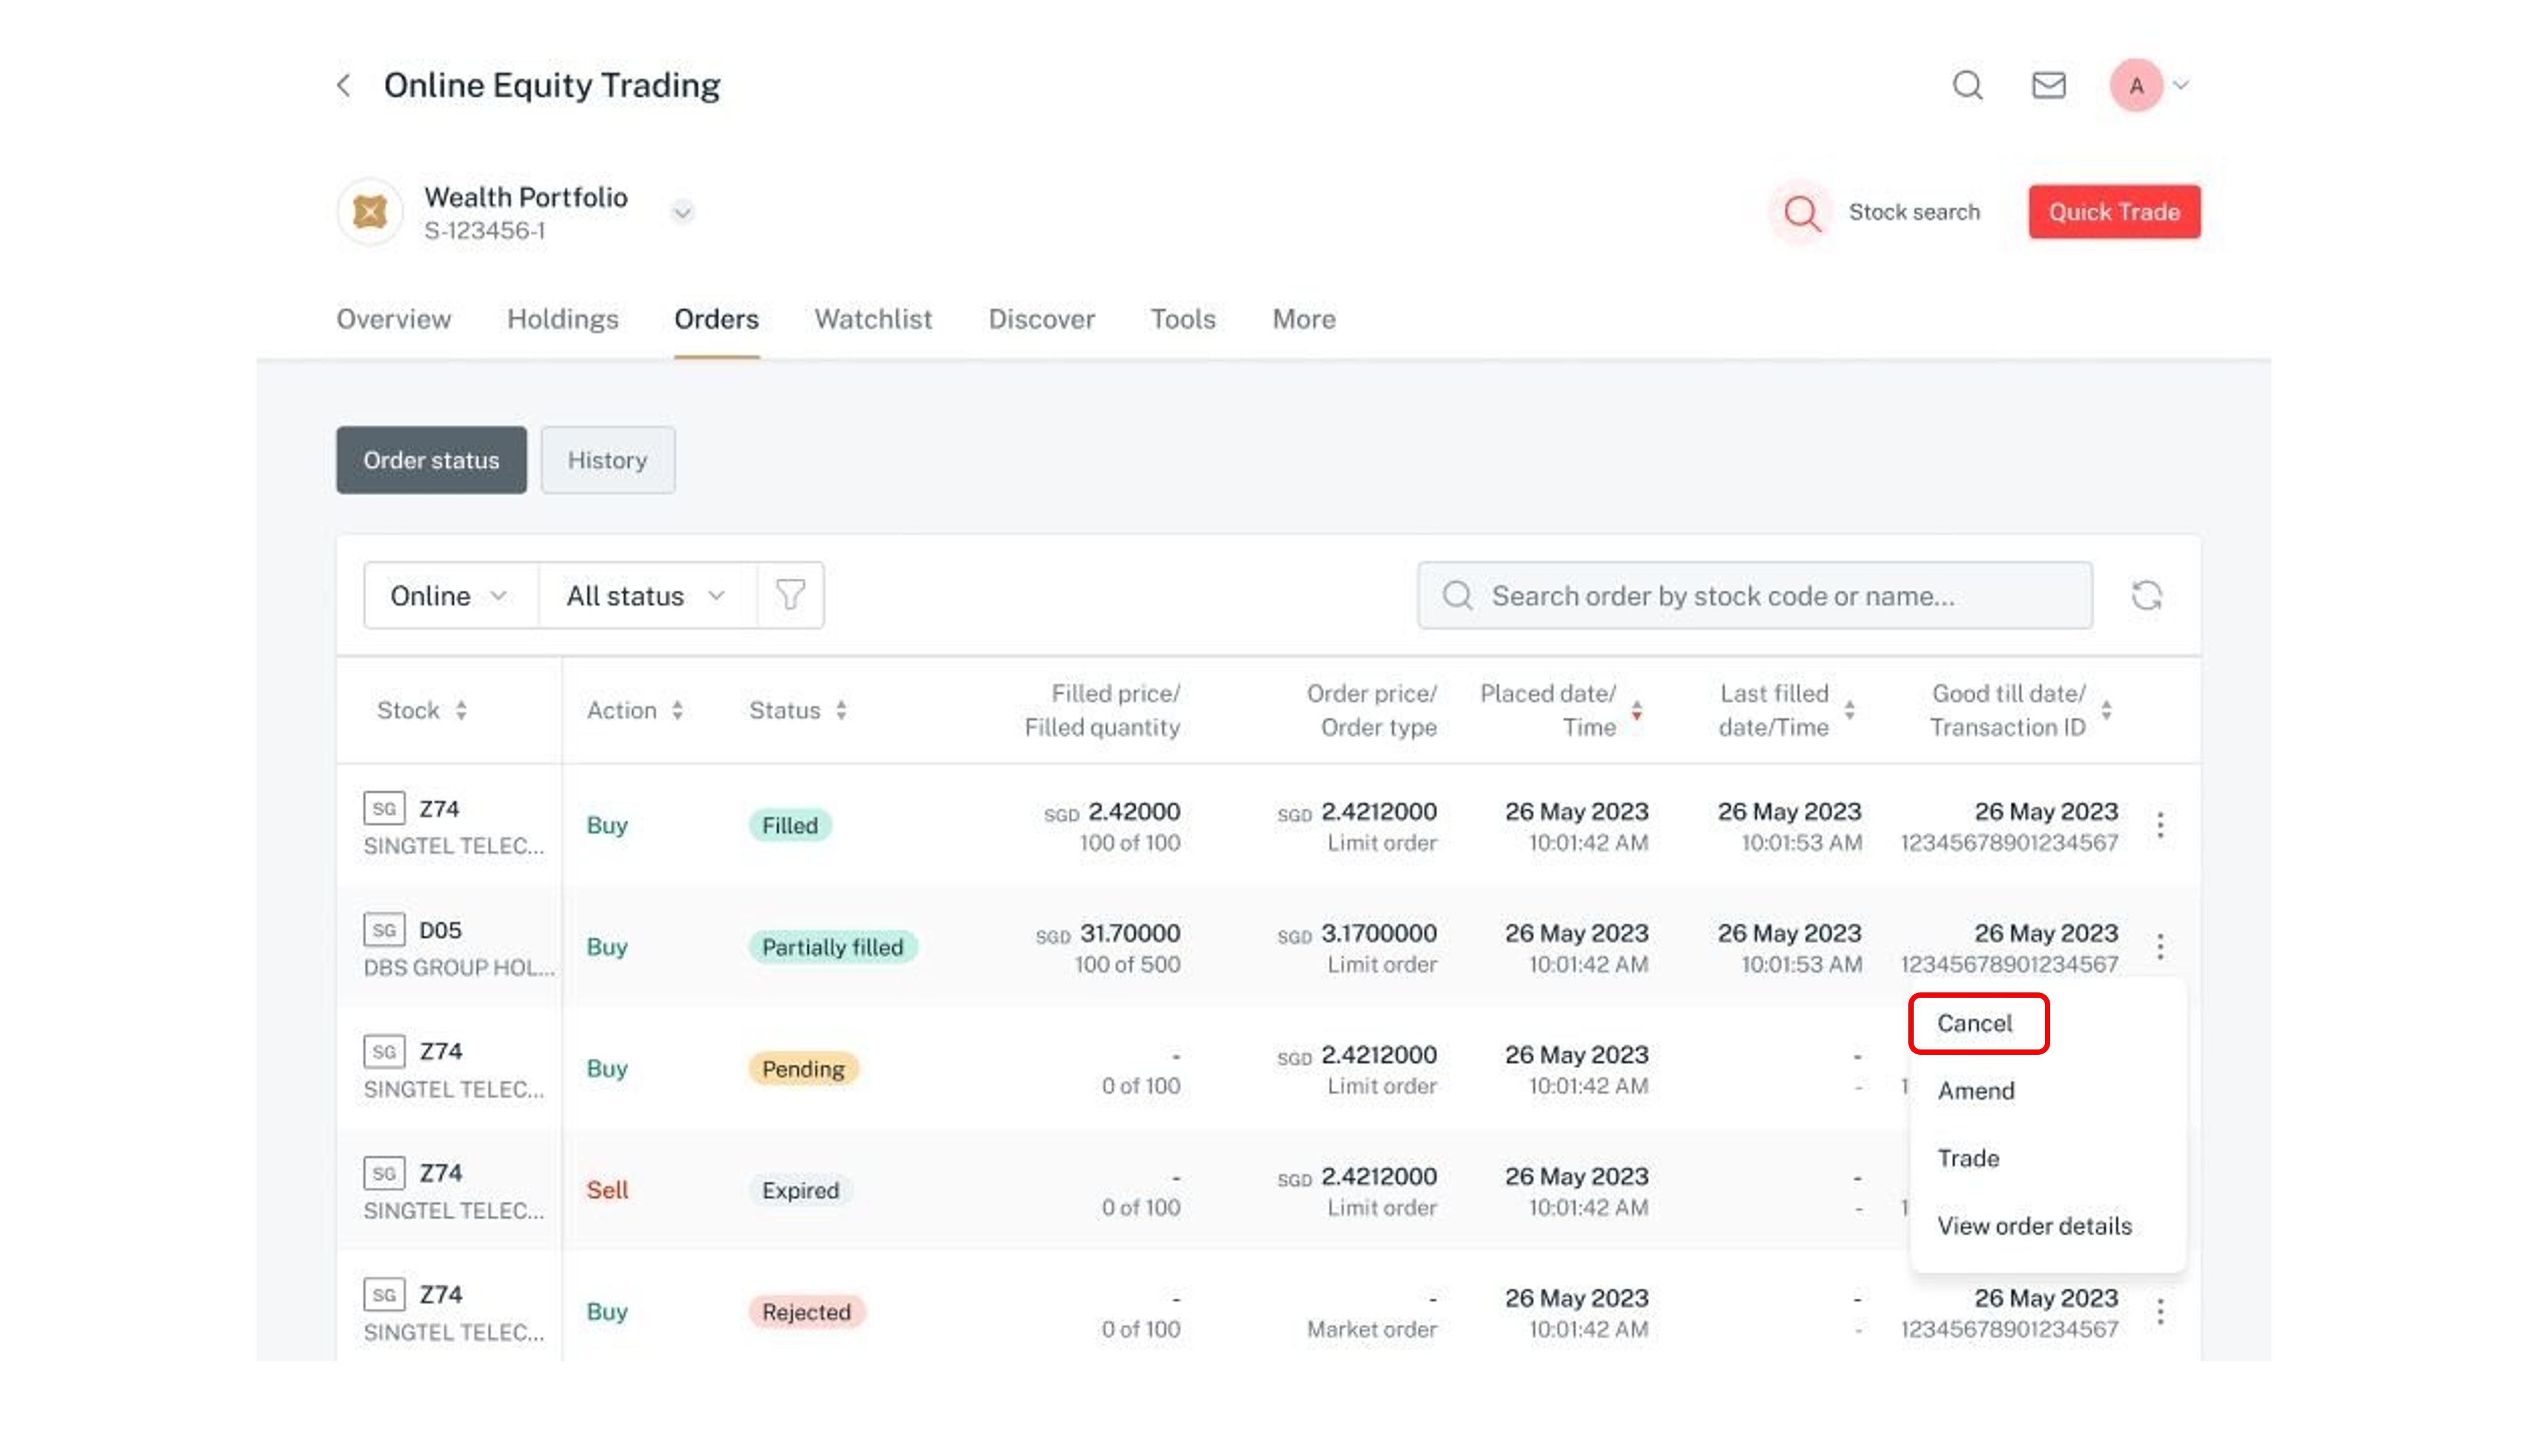The width and height of the screenshot is (2528, 1456).
Task: Switch to the Watchlist tab
Action: [x=873, y=319]
